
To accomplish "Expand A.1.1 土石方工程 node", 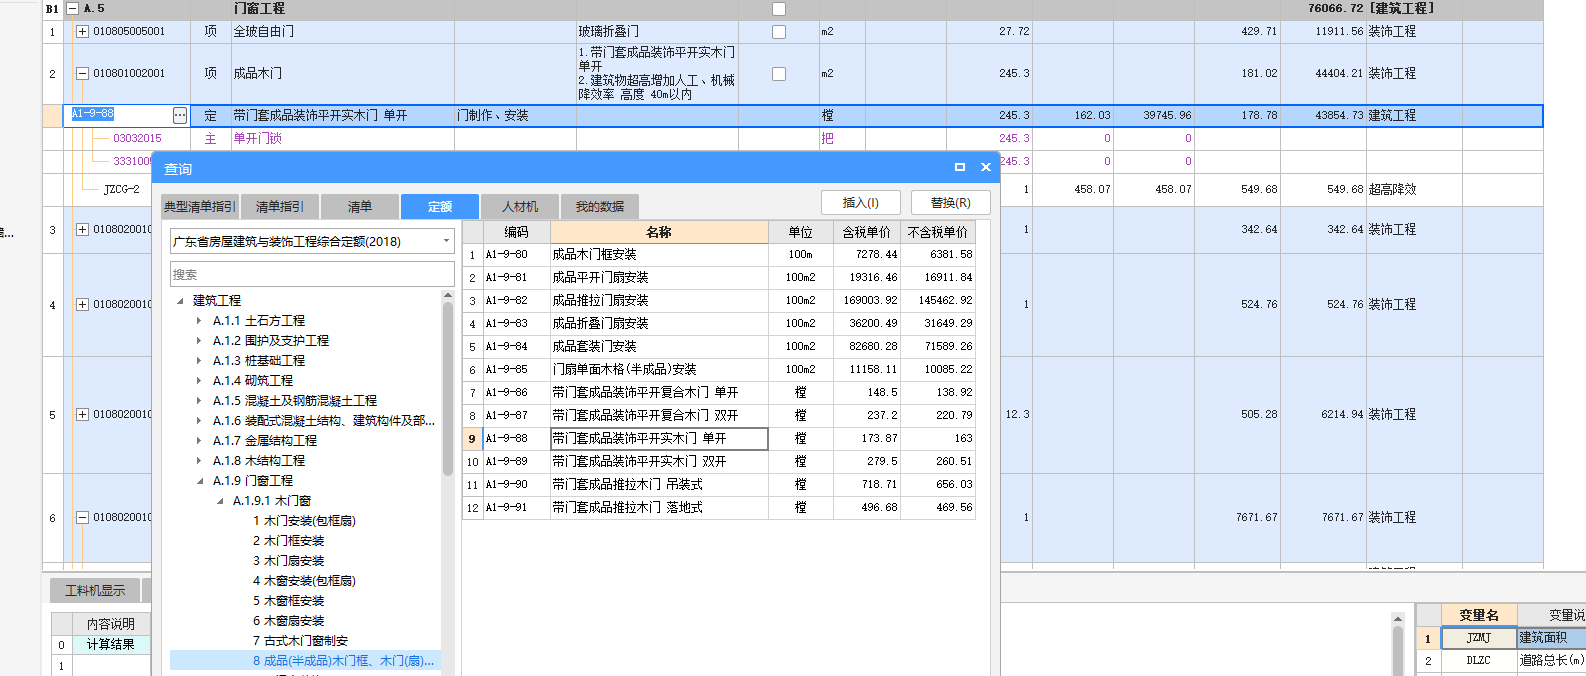I will click(x=199, y=321).
